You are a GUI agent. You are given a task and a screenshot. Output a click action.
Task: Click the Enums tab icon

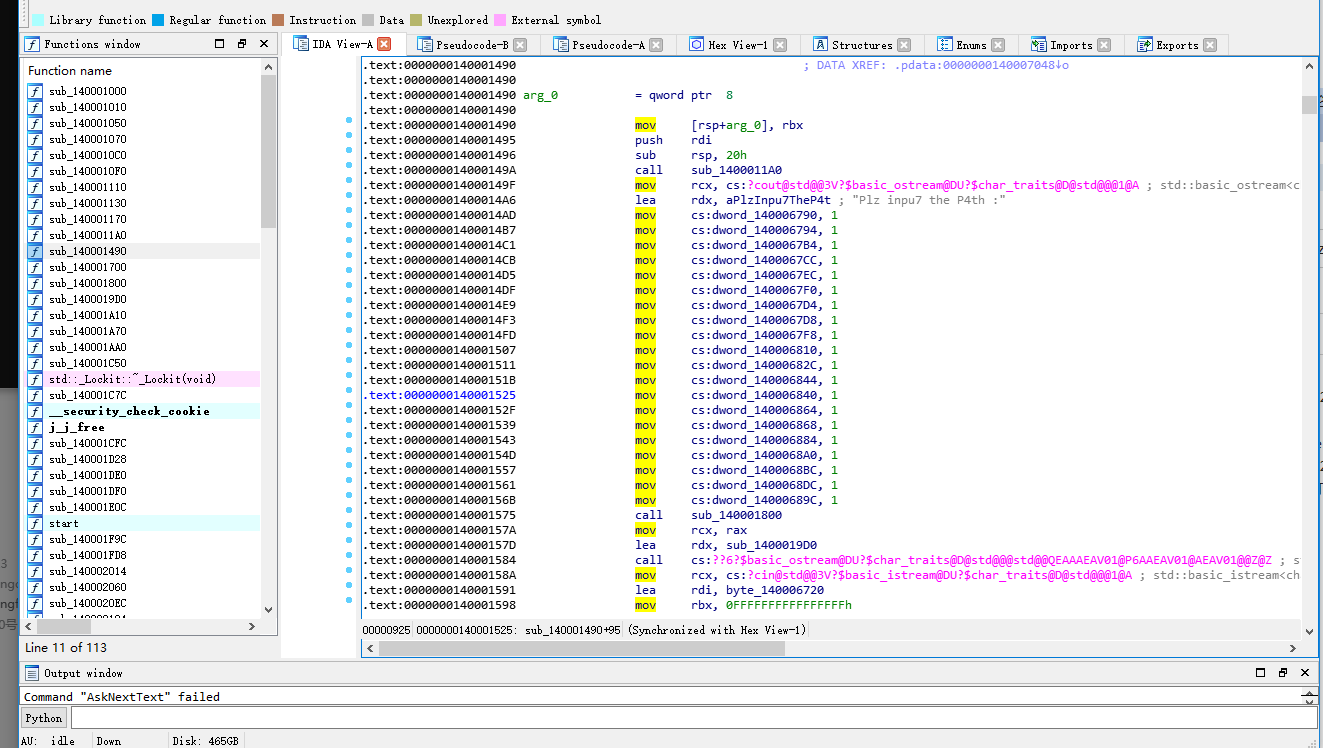tap(945, 45)
